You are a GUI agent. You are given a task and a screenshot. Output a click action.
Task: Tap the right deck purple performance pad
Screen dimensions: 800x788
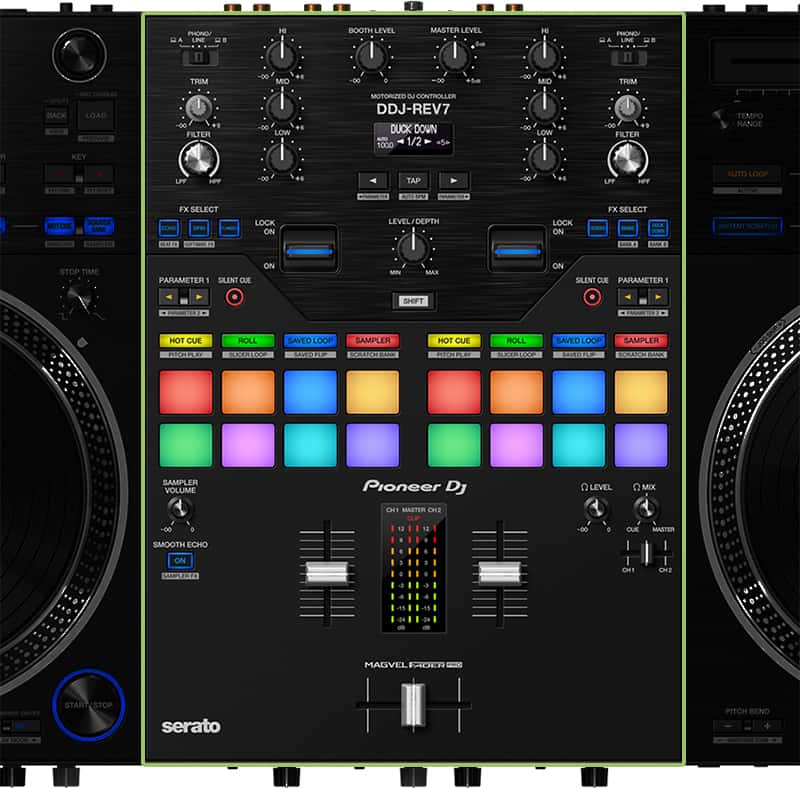click(x=641, y=445)
